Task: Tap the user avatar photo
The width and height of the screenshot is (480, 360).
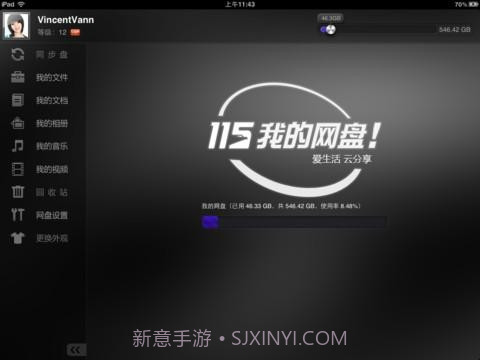Action: pos(16,26)
